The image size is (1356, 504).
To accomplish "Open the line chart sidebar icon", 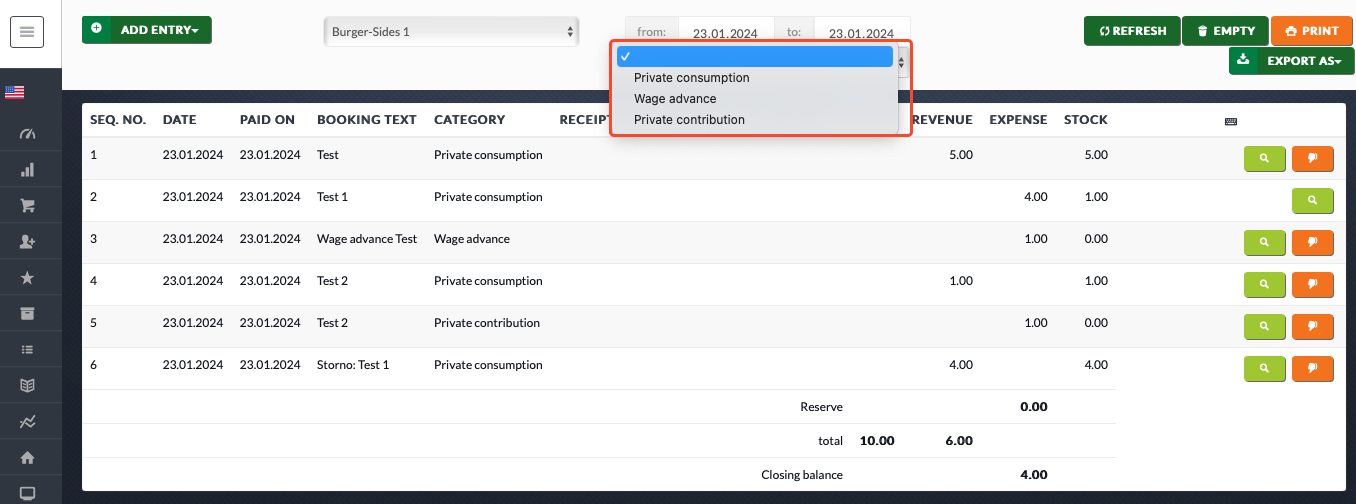I will coord(27,422).
